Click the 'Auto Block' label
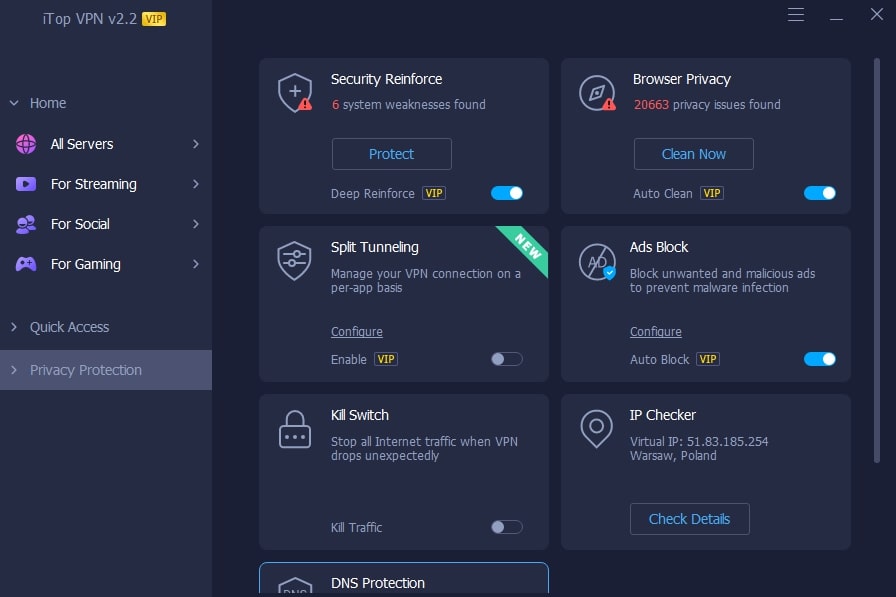 659,359
